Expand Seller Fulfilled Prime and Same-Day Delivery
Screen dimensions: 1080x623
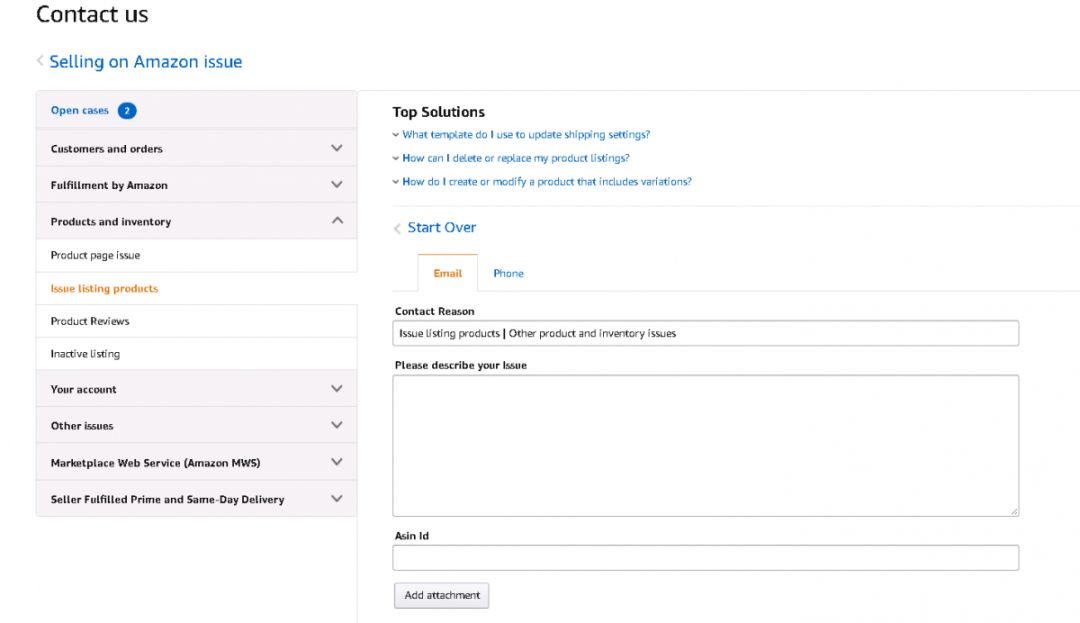tap(336, 499)
